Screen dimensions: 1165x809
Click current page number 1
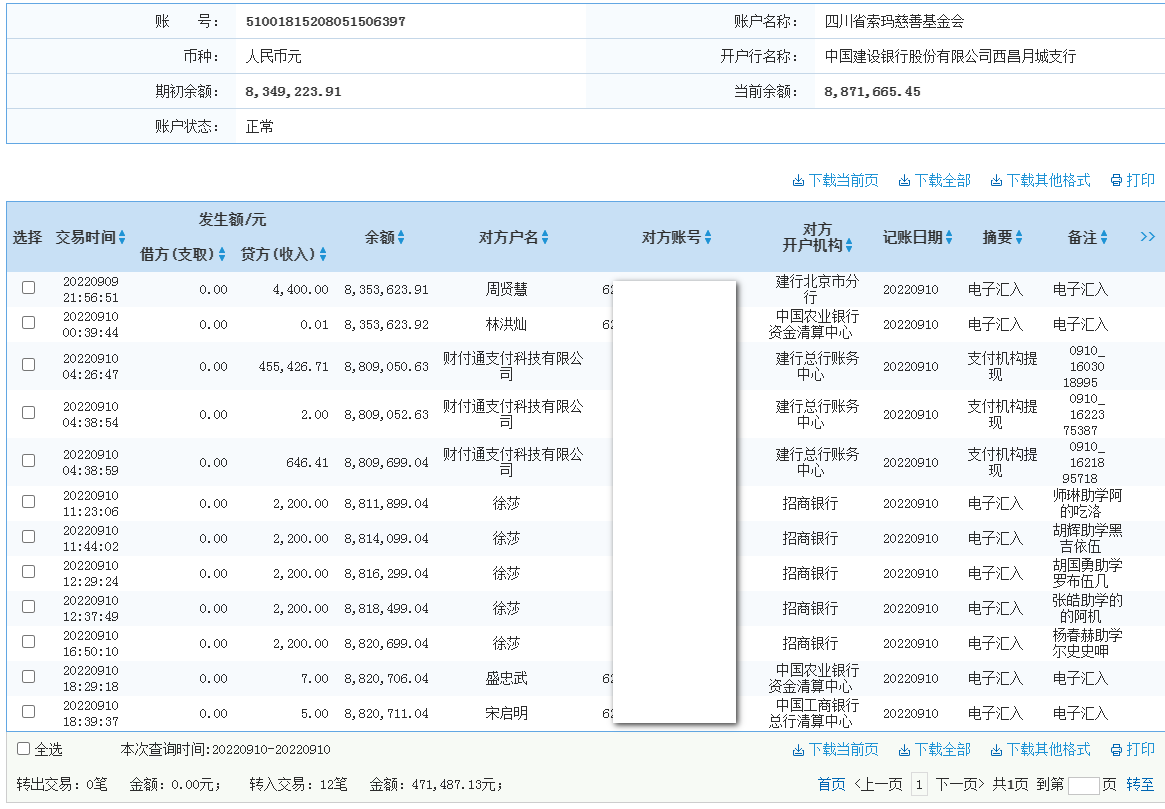[x=919, y=784]
